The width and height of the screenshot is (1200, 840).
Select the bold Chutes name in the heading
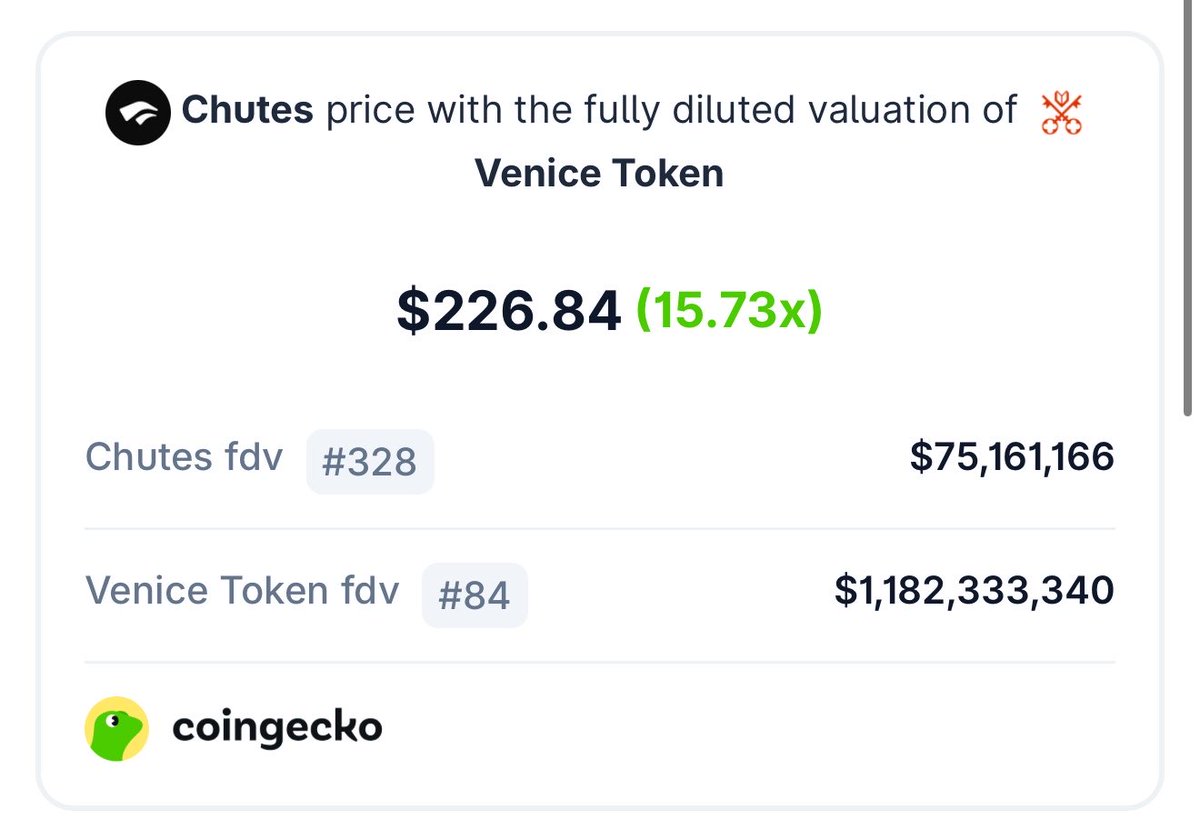(248, 110)
